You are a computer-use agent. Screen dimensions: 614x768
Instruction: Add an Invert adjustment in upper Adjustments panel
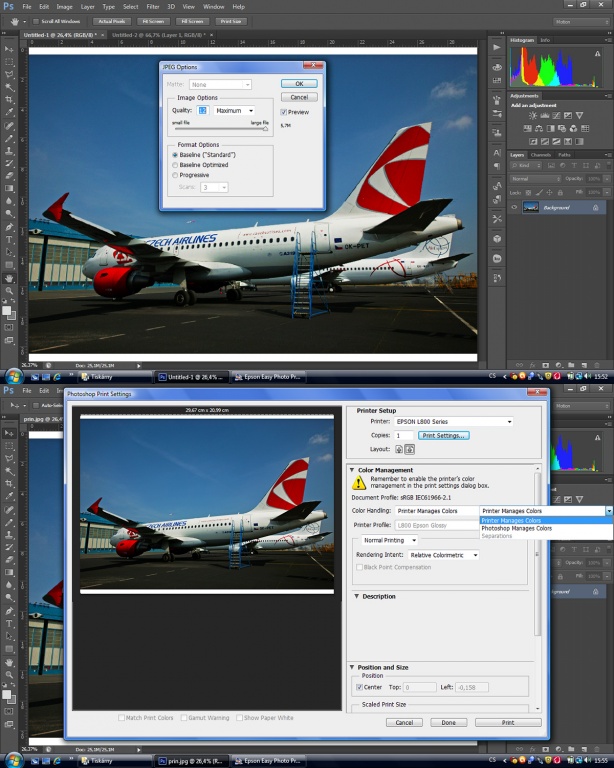(x=533, y=142)
